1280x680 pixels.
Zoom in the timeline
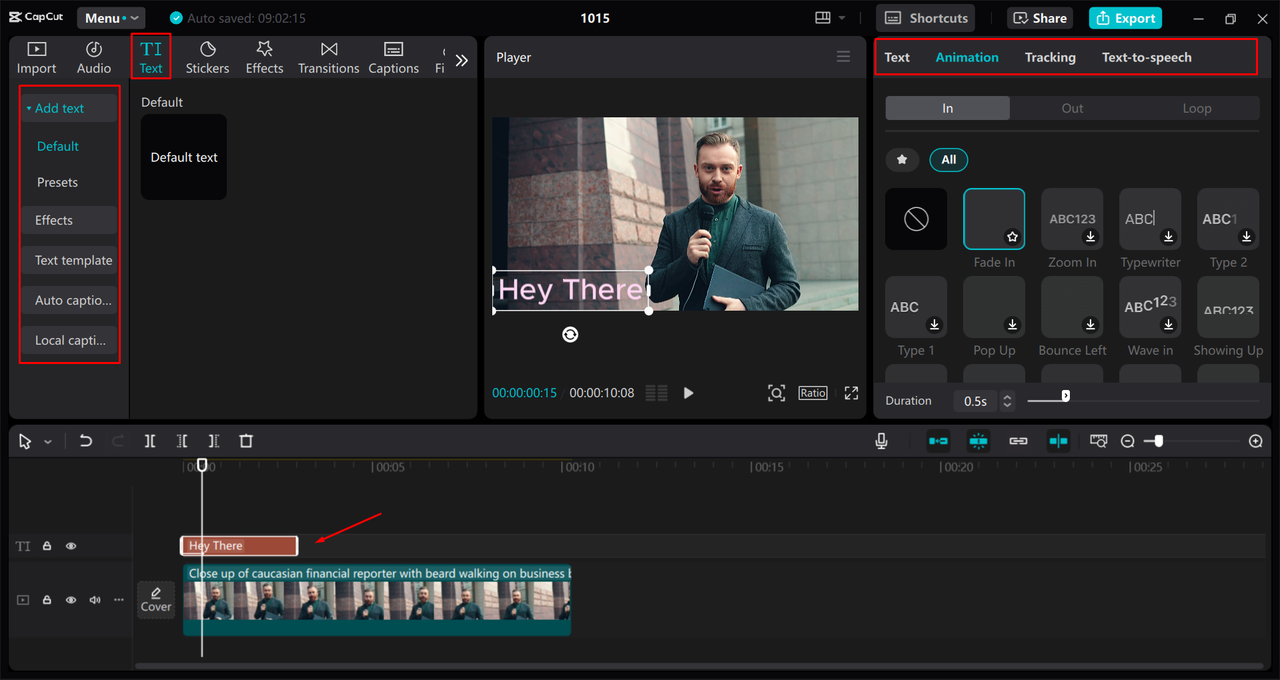[1256, 441]
